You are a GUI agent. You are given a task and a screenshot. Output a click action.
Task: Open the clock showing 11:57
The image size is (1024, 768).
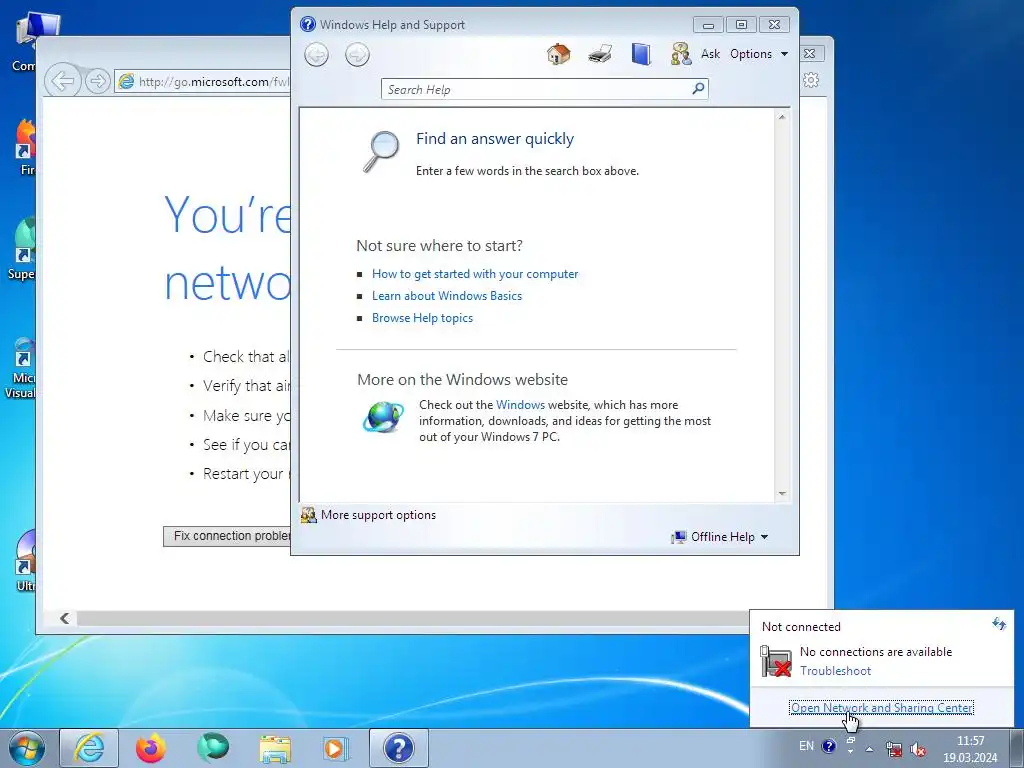pyautogui.click(x=970, y=749)
